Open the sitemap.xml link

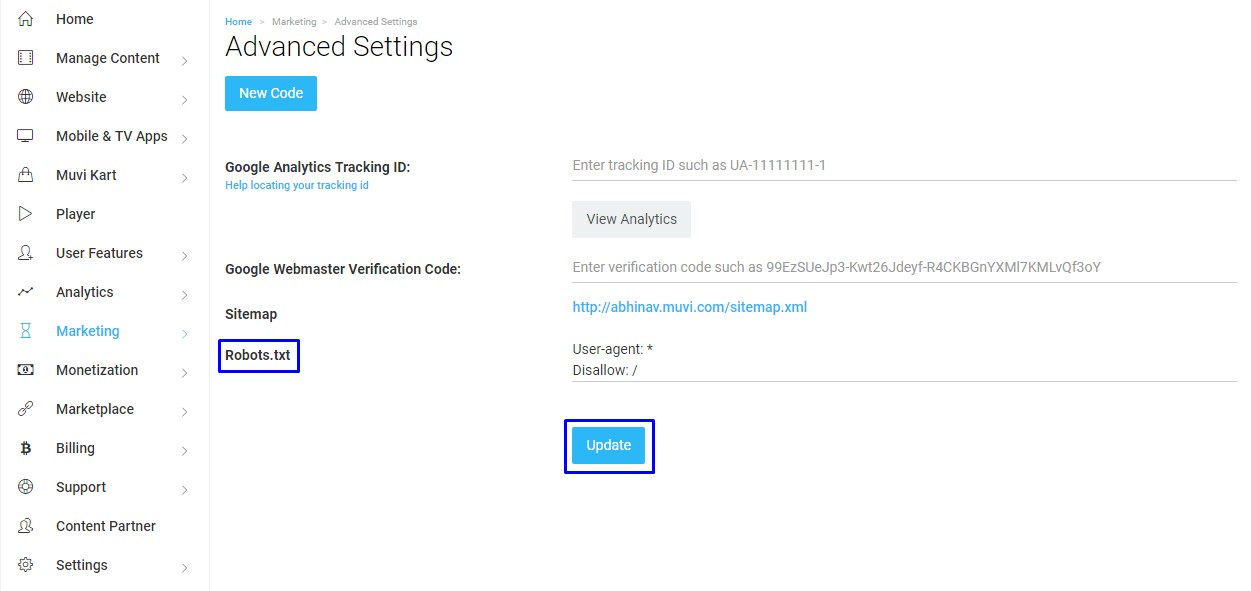pyautogui.click(x=690, y=307)
